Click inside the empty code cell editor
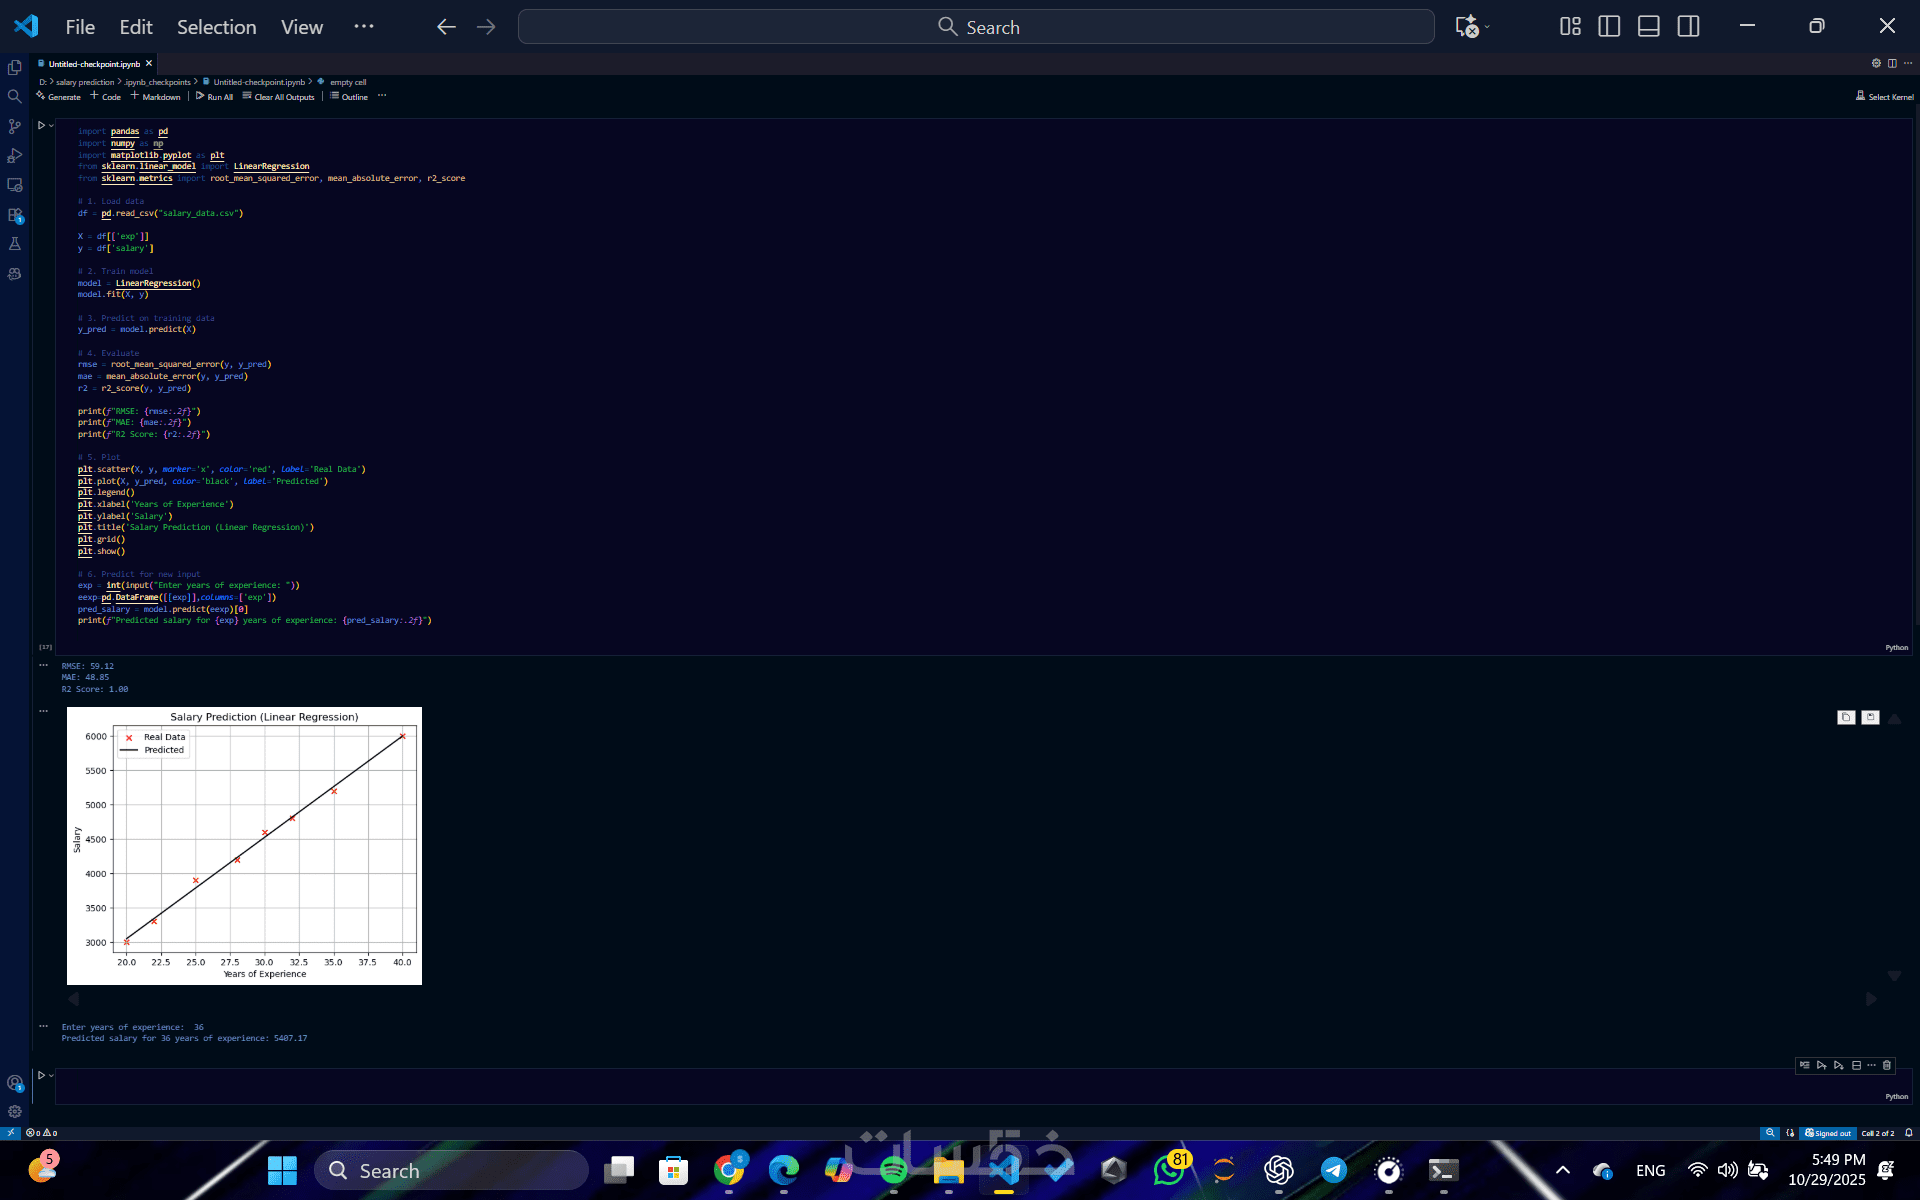This screenshot has width=1920, height=1200. 983,1086
